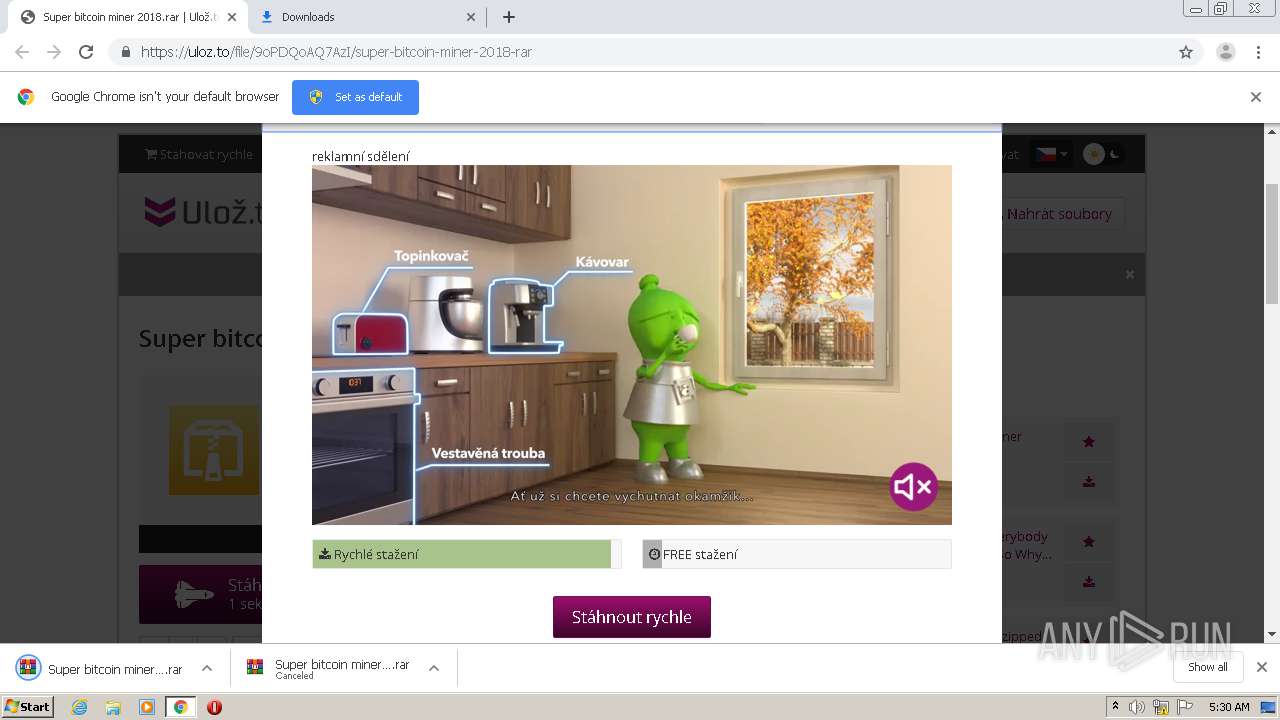This screenshot has height=720, width=1280.
Task: Open Chrome profile avatar menu
Action: 1225,52
